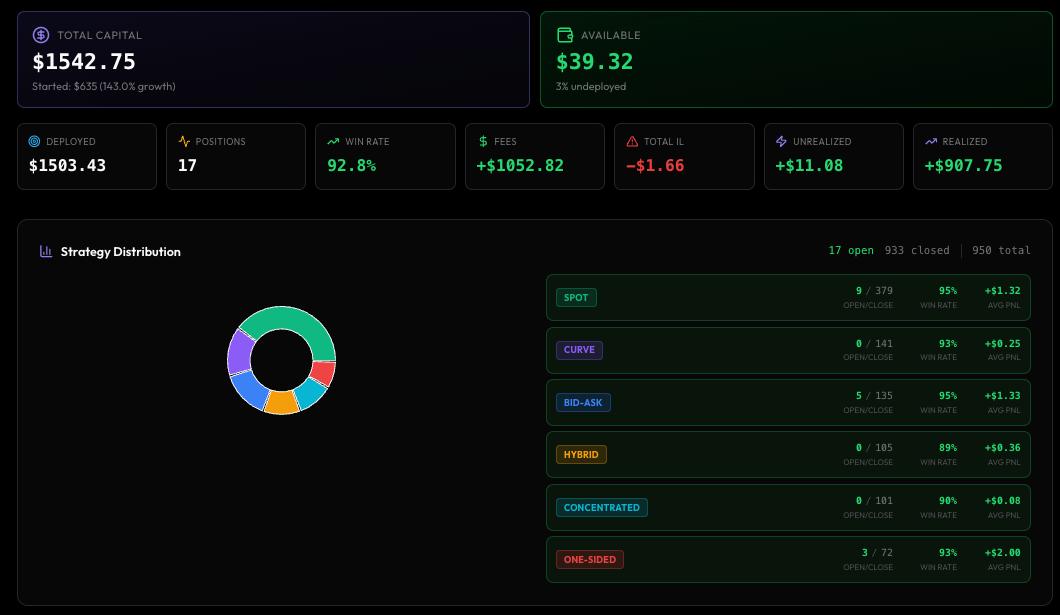Click SPOT's 9 / 379 open/close value
The image size is (1060, 615).
[x=874, y=291]
